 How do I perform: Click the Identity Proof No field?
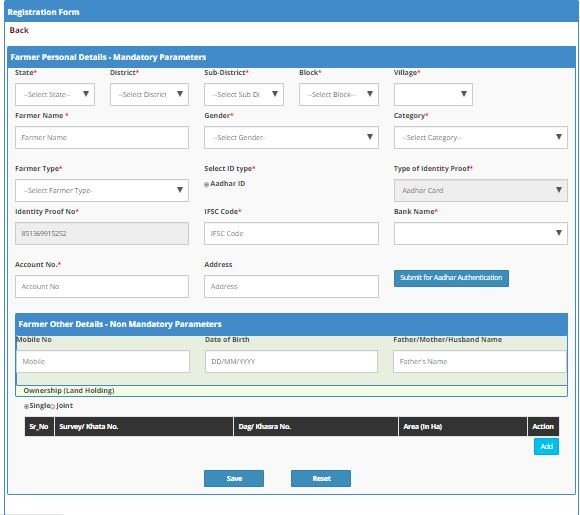click(102, 233)
